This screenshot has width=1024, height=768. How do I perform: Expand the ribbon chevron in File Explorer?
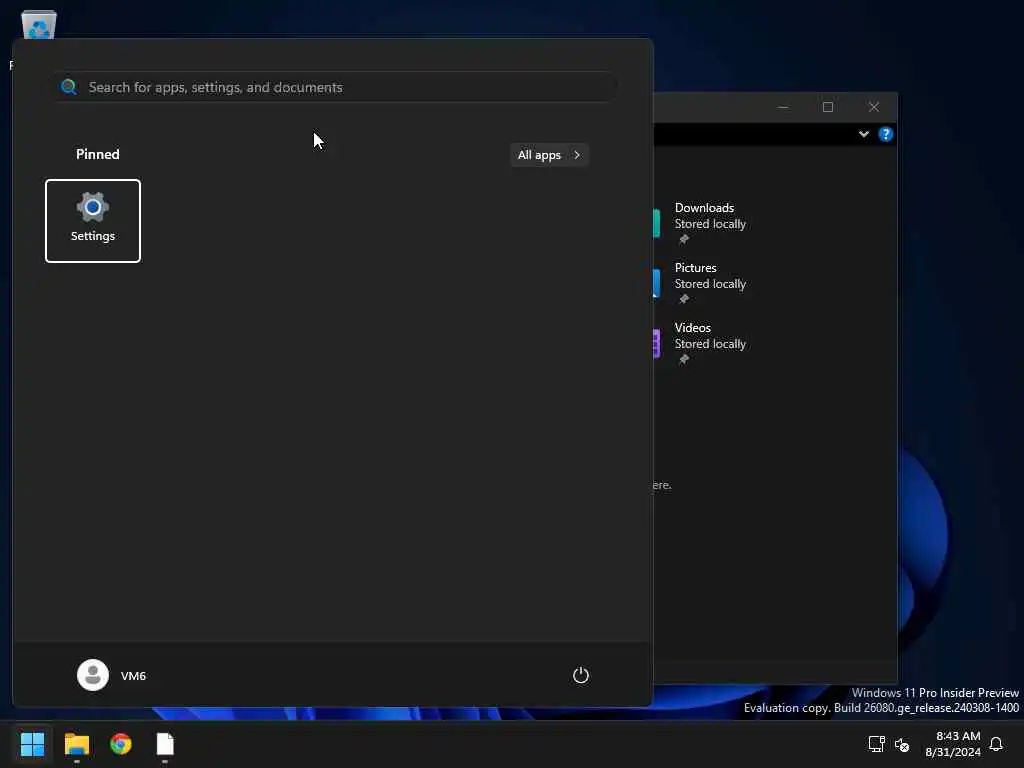pyautogui.click(x=863, y=134)
